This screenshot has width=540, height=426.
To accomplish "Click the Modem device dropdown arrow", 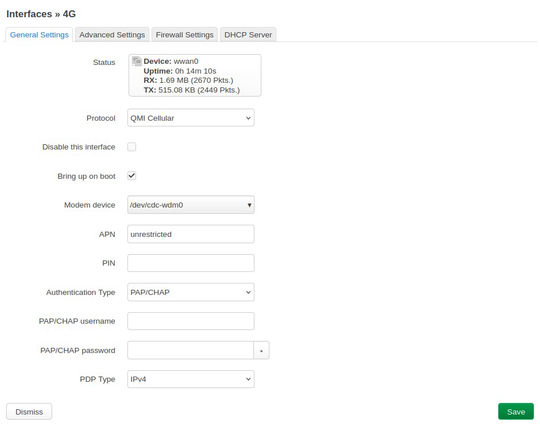I will [x=249, y=205].
